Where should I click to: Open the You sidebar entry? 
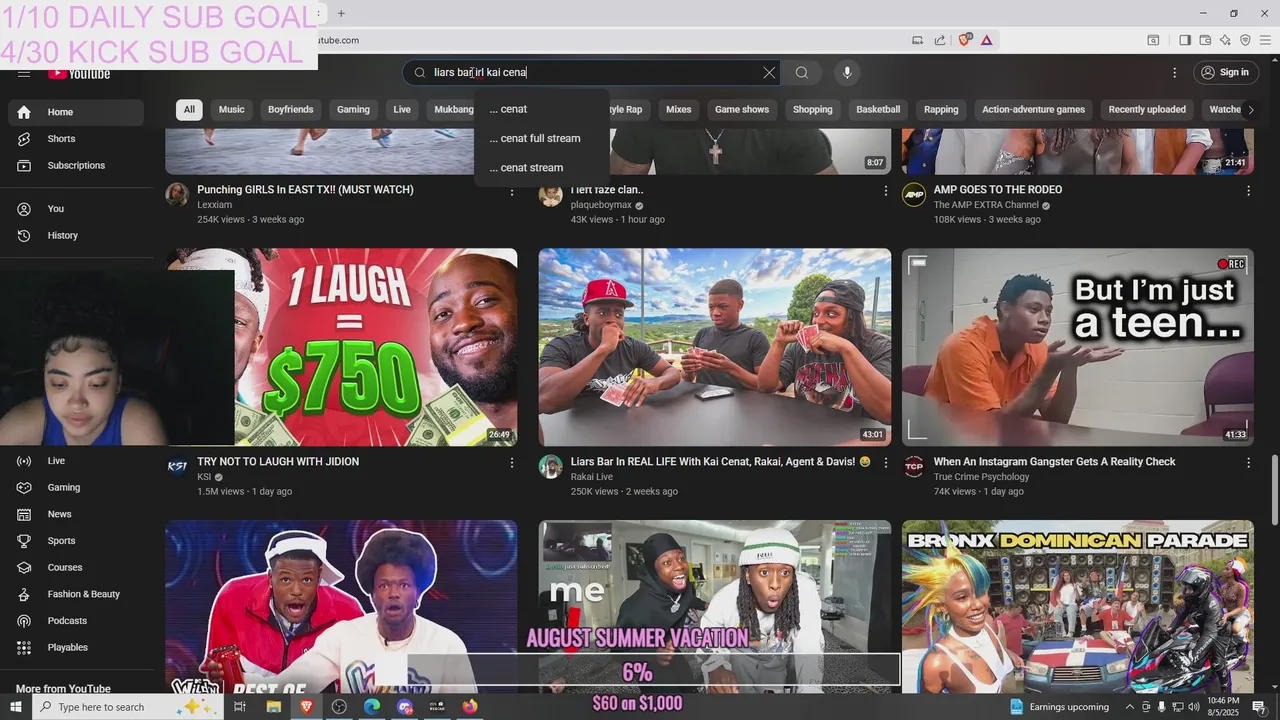point(76,209)
